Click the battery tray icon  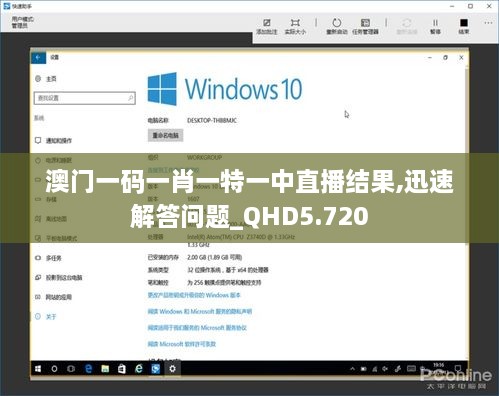364,369
